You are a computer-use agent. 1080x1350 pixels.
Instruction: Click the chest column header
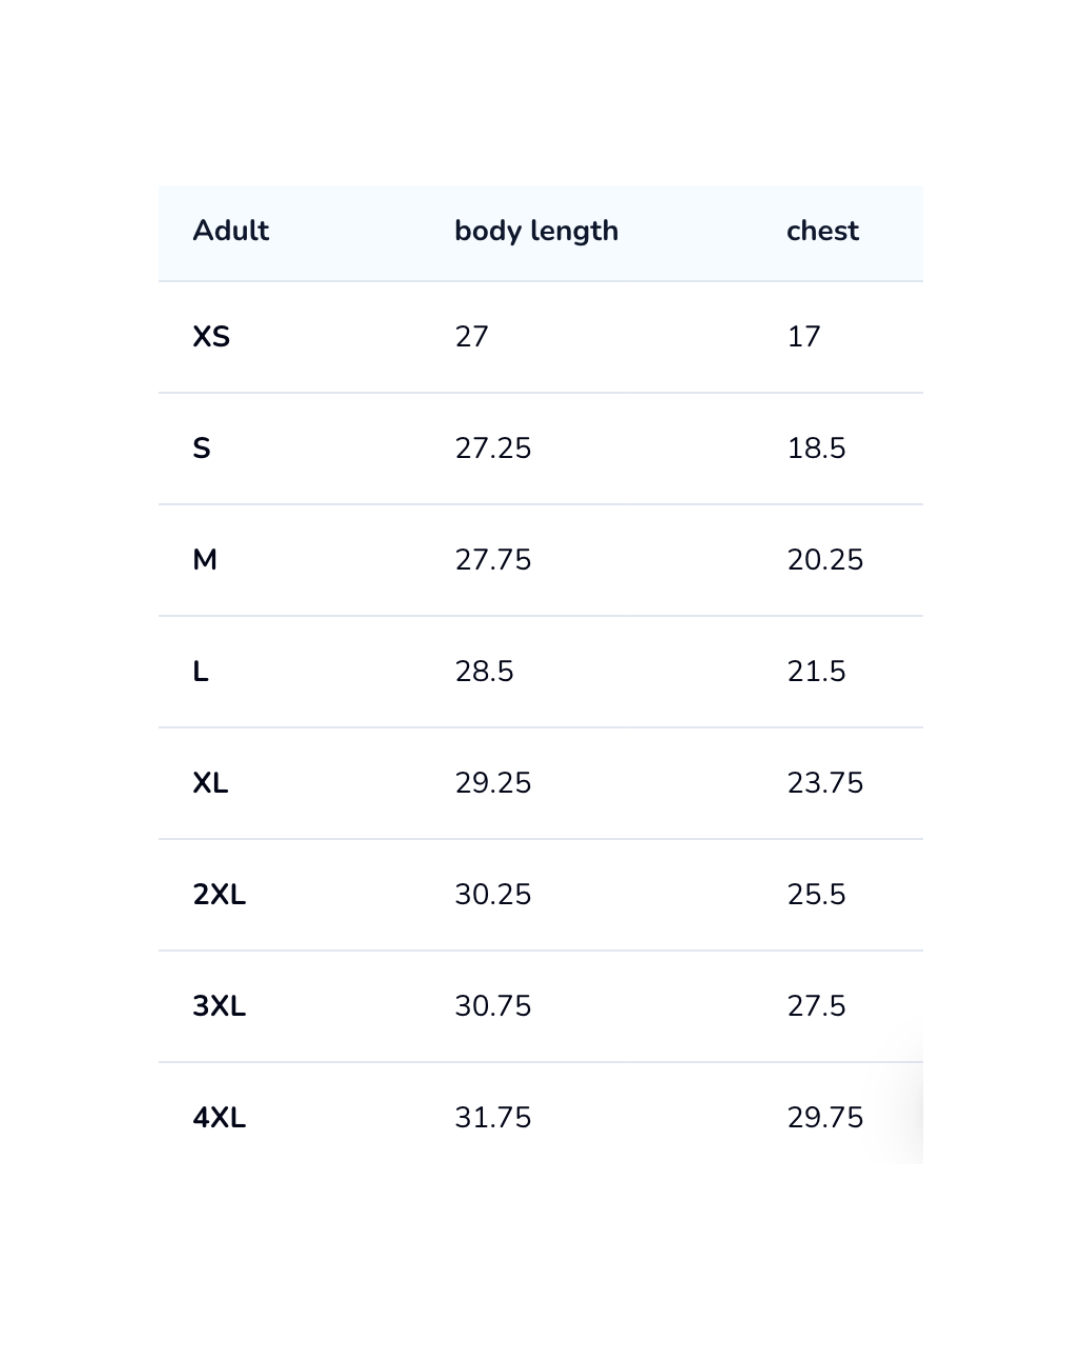(x=822, y=231)
